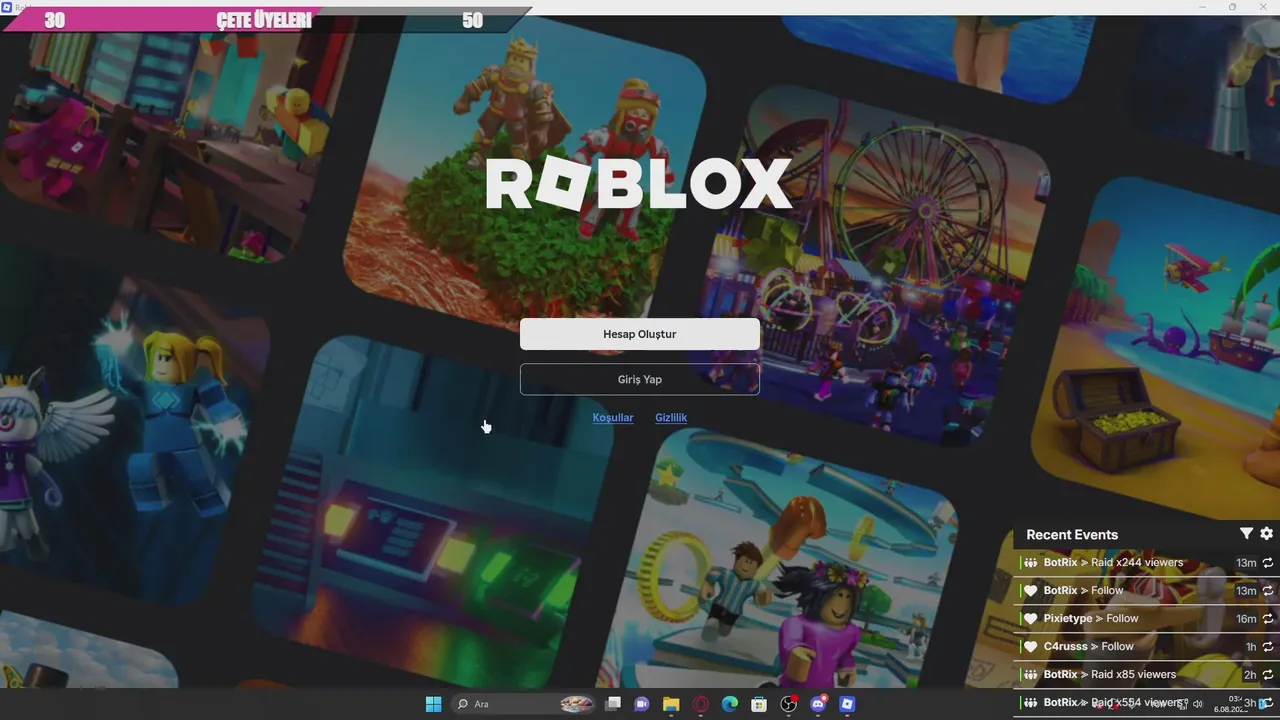Click the heart icon beside C4russs Follow
This screenshot has height=720, width=1280.
click(x=1031, y=647)
